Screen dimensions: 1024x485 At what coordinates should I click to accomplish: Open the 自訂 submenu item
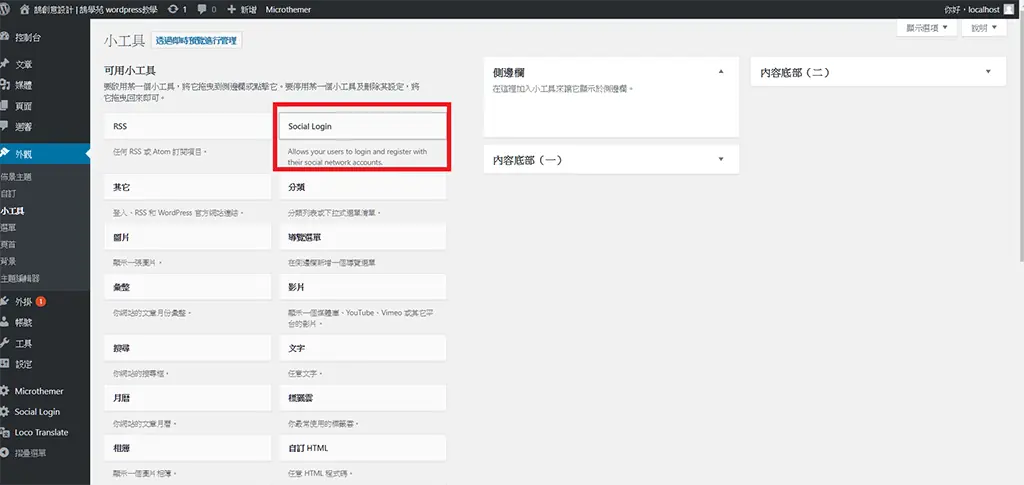pyautogui.click(x=8, y=194)
